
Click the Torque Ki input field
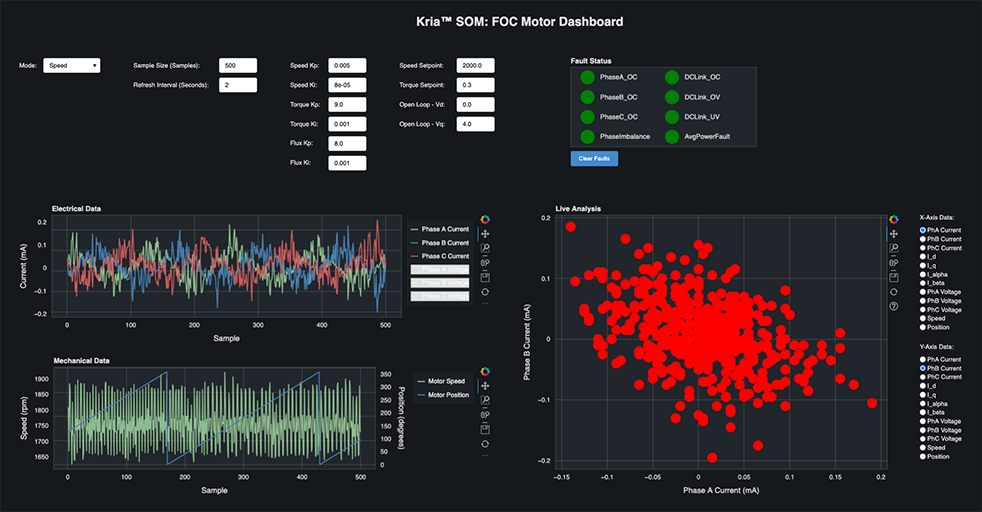347,124
